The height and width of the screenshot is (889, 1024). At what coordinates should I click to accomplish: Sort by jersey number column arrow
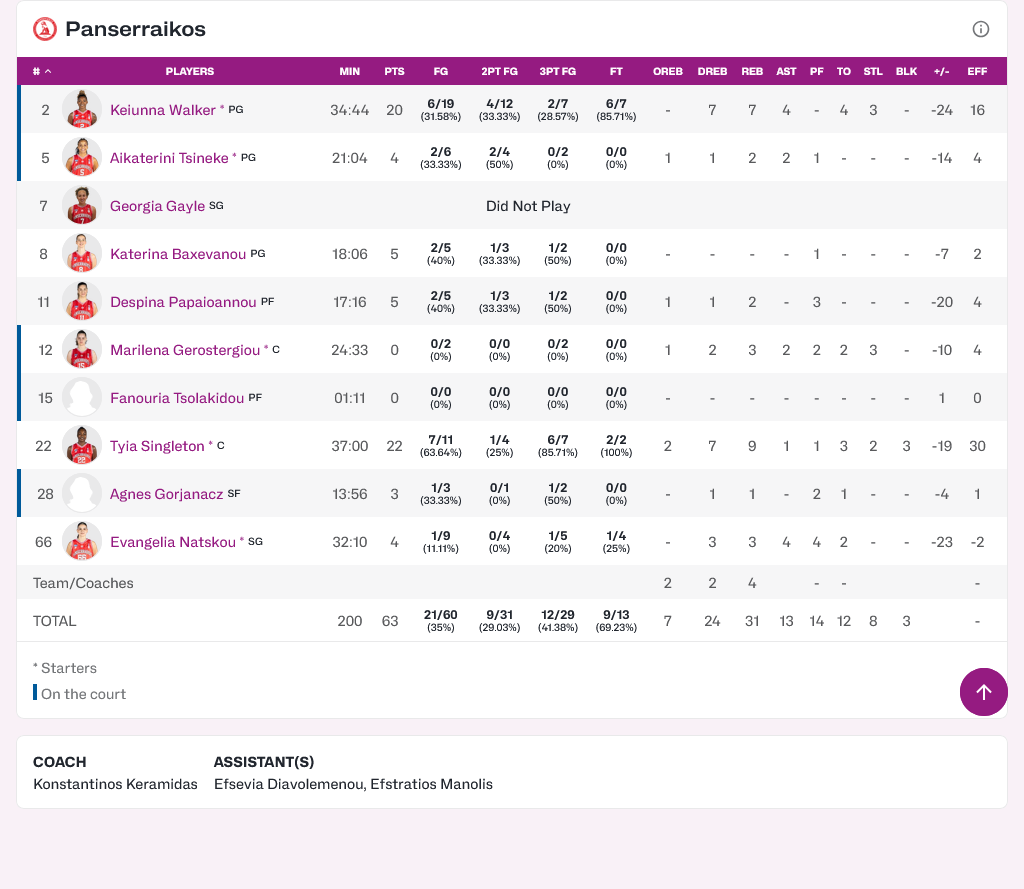coord(48,71)
